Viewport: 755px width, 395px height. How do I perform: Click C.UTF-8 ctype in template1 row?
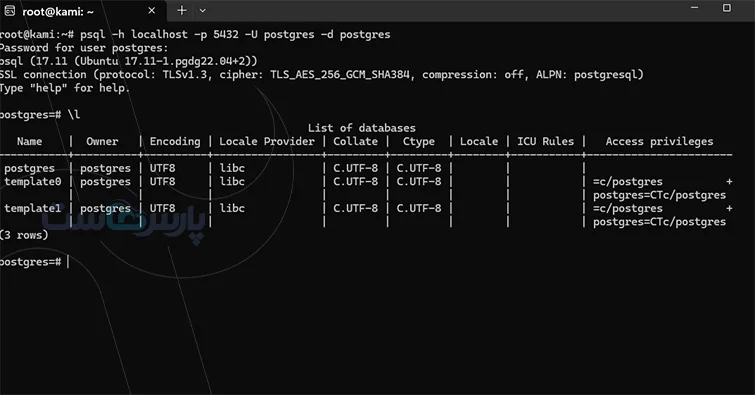(419, 209)
